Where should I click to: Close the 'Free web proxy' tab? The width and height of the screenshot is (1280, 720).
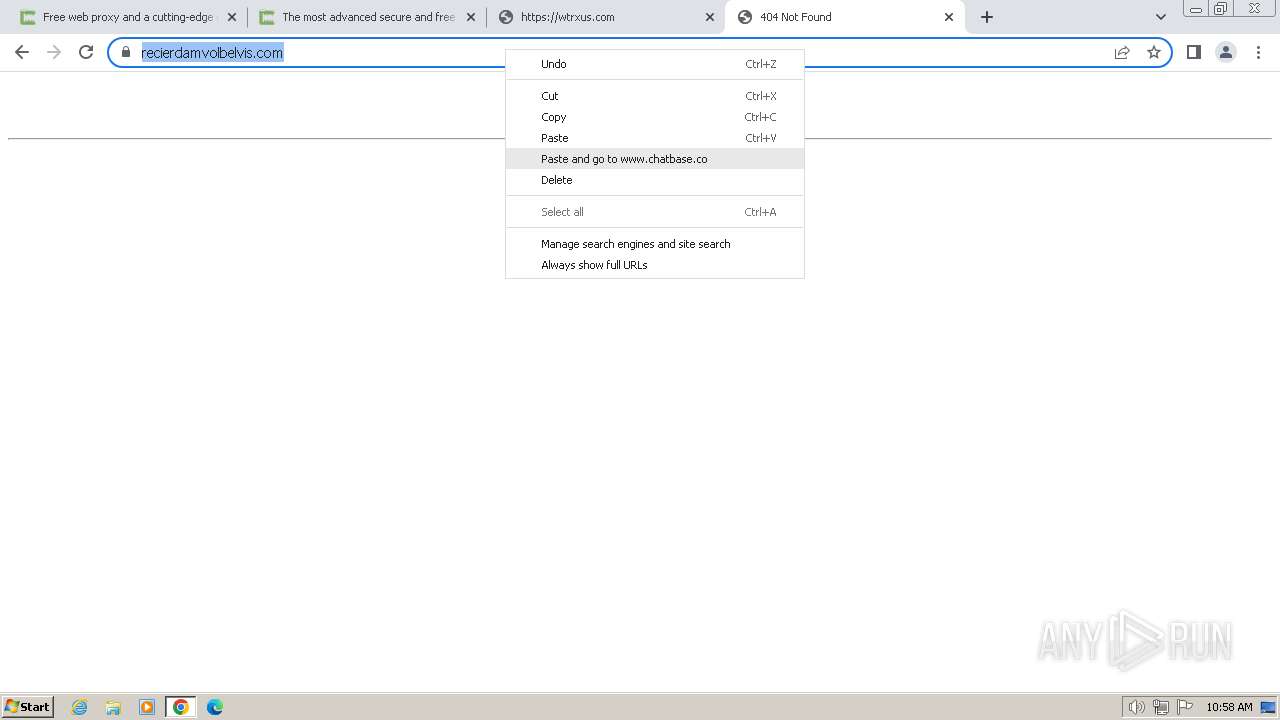point(232,17)
